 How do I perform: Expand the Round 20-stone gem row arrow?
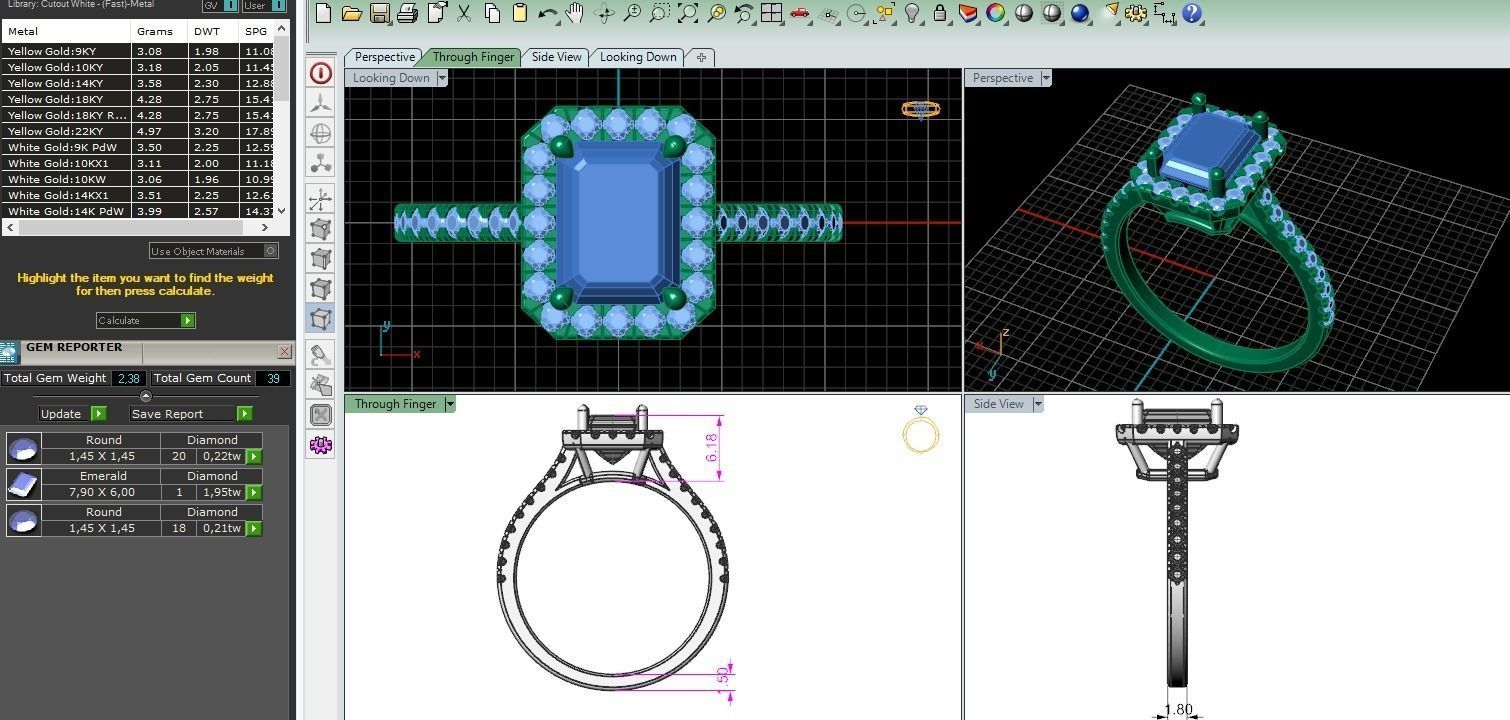pos(254,456)
